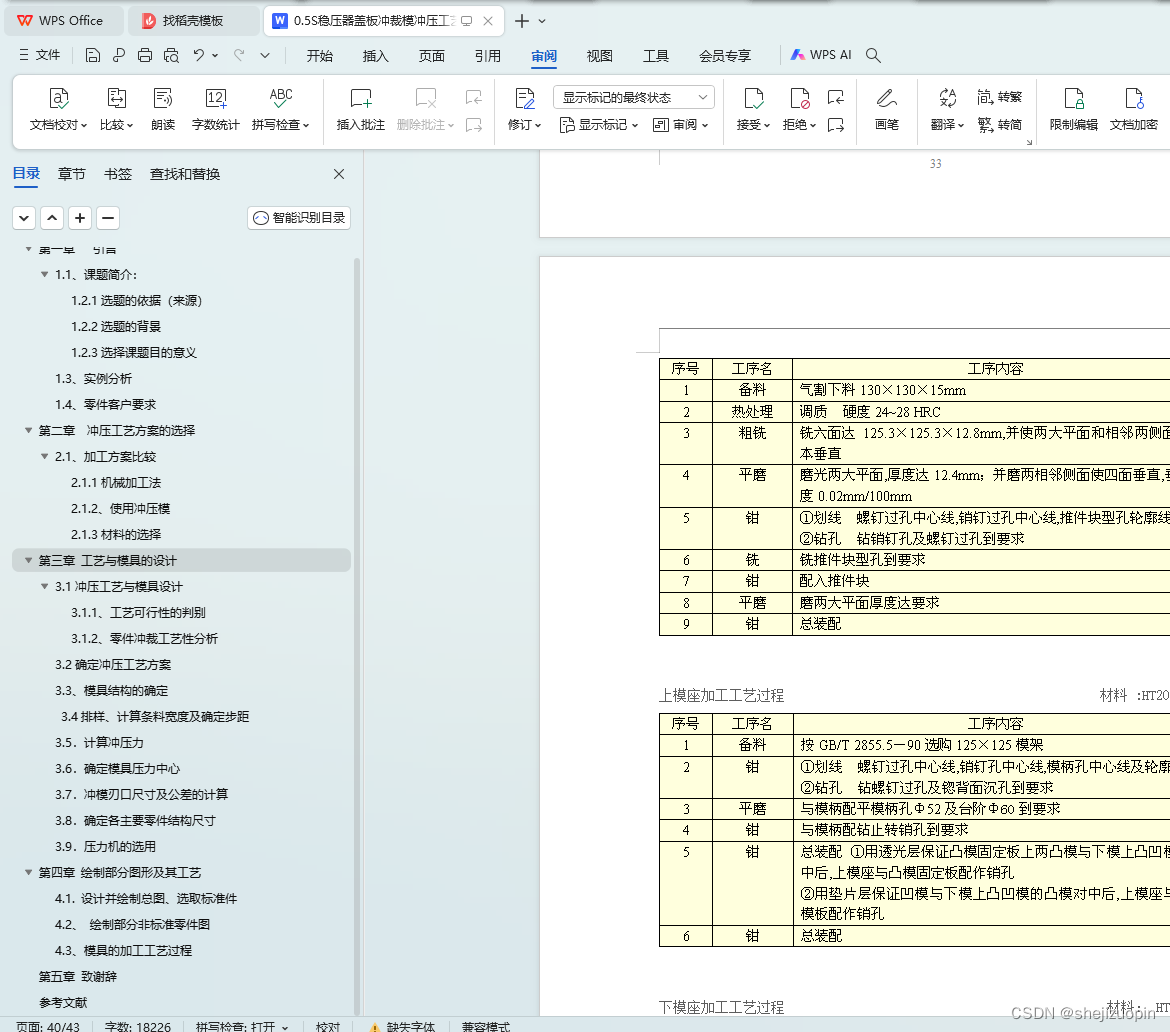Collapse 第四章 绘制部分图形及其工艺 node

tap(28, 872)
